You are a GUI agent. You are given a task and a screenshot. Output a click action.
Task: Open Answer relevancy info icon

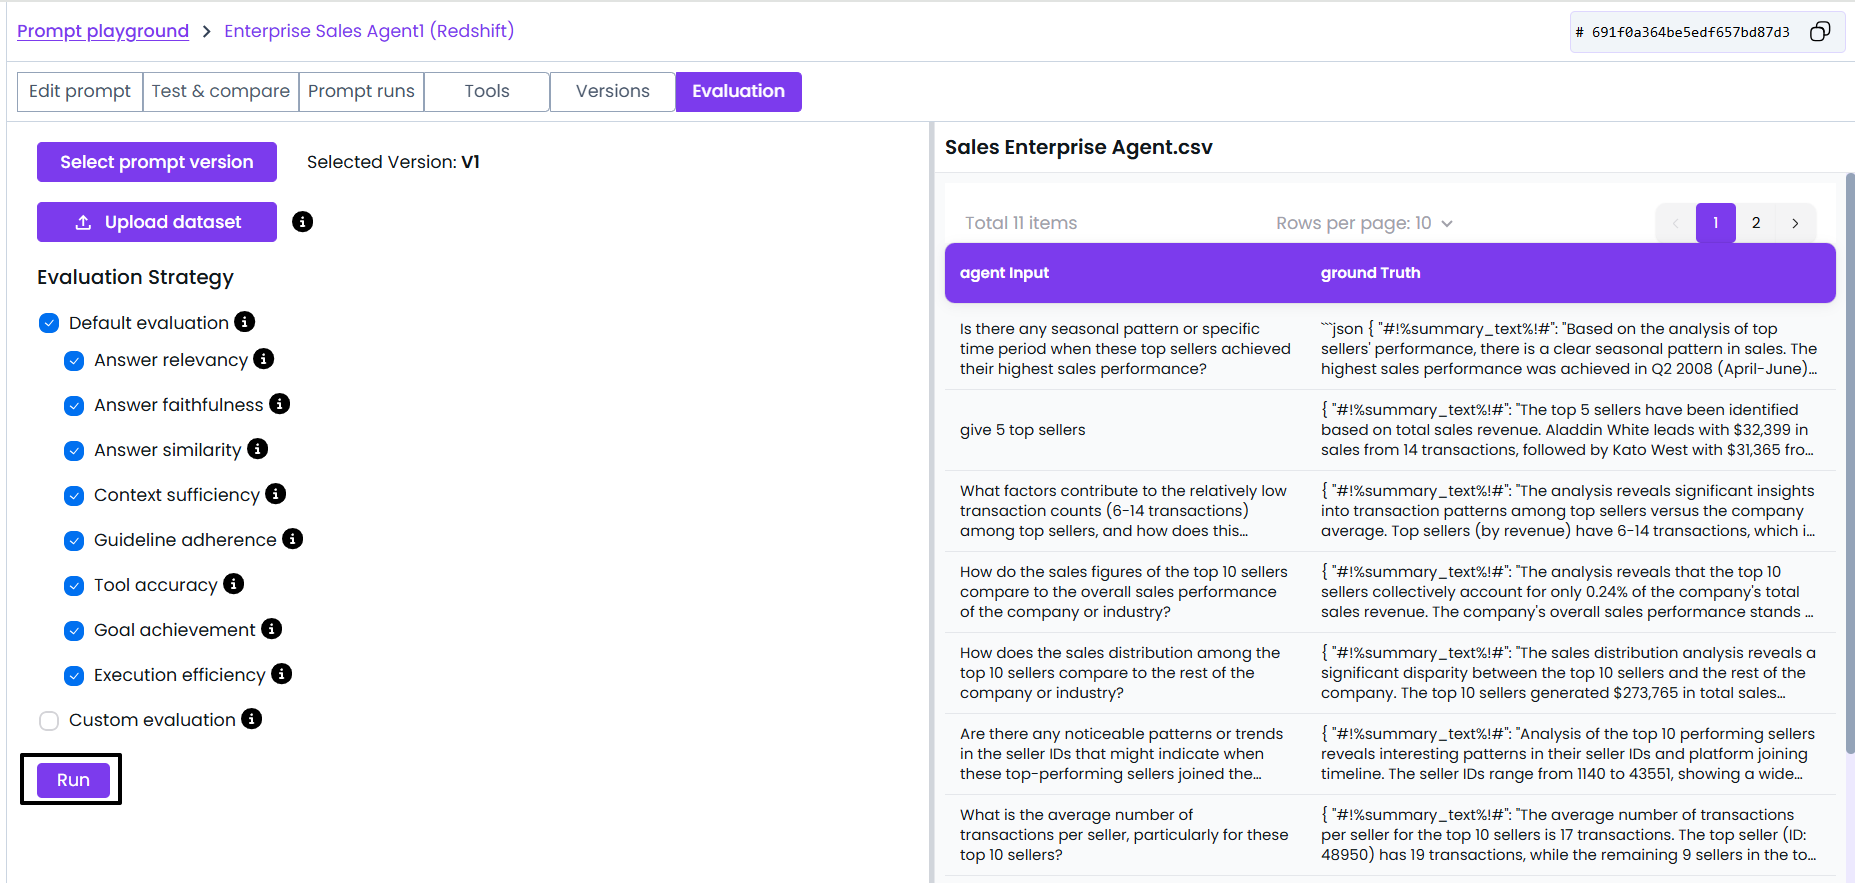tap(264, 359)
